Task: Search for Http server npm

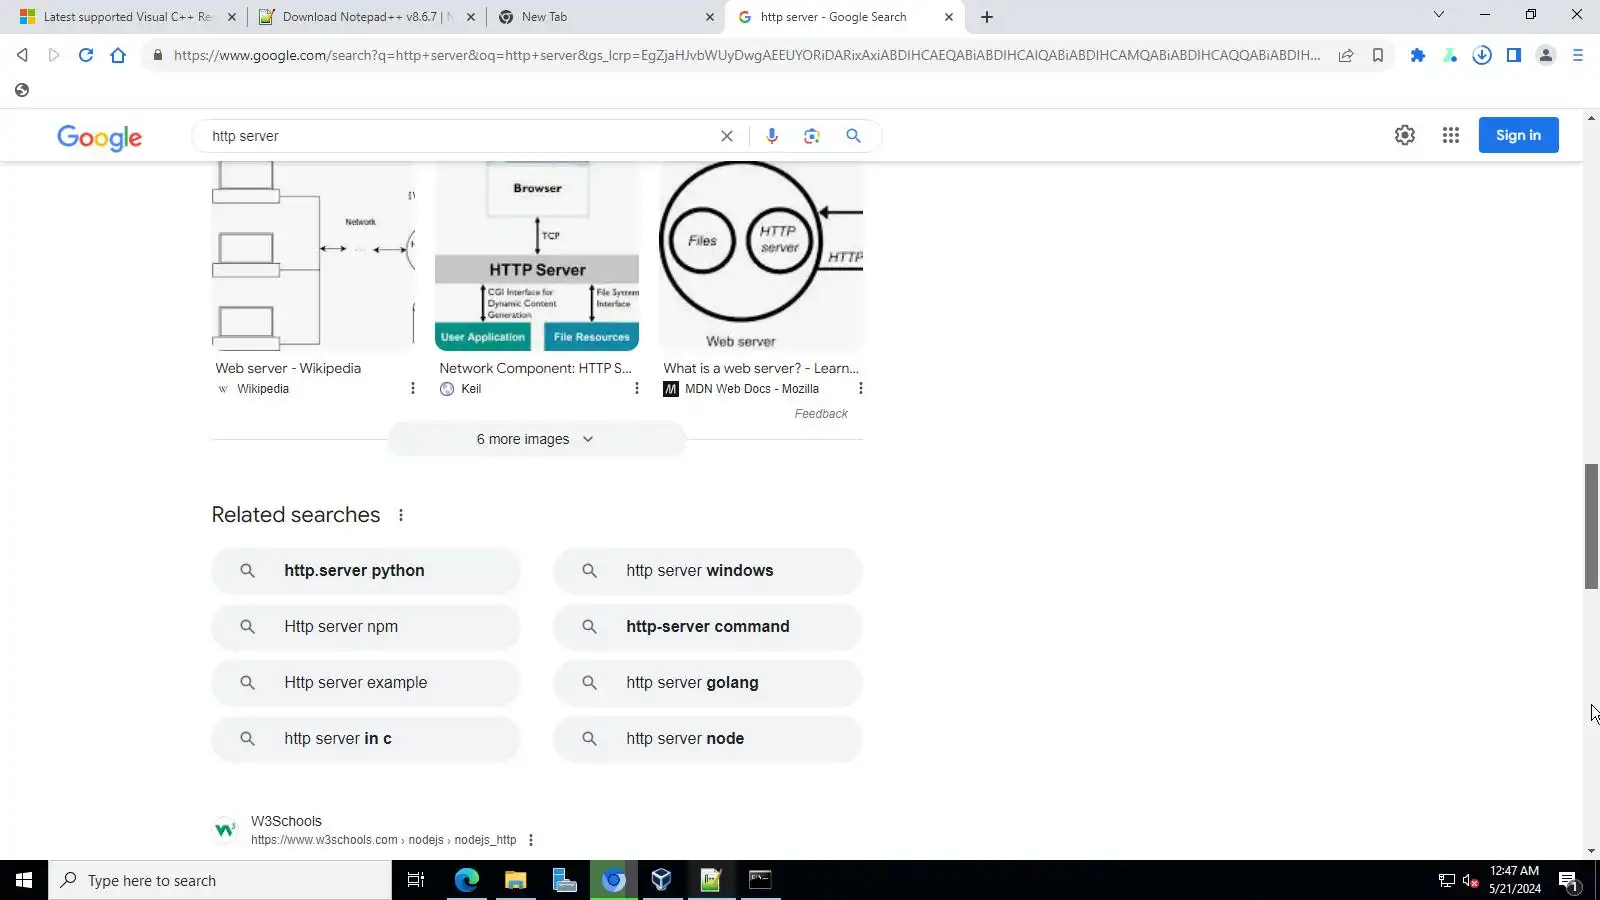Action: [366, 627]
